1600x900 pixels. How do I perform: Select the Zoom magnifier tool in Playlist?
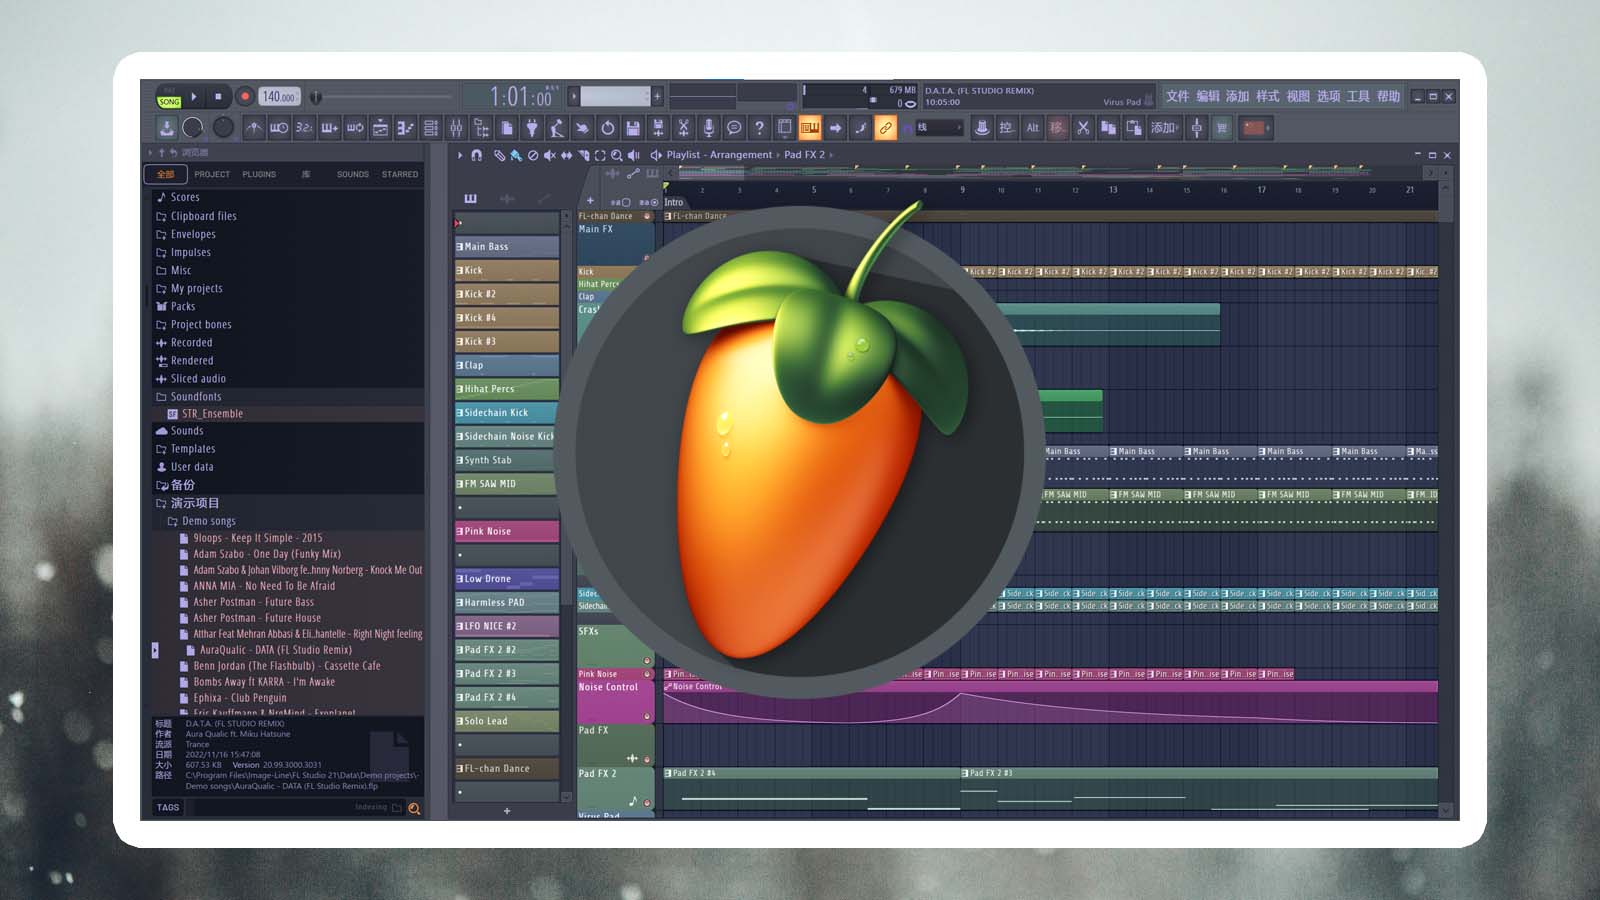[617, 155]
